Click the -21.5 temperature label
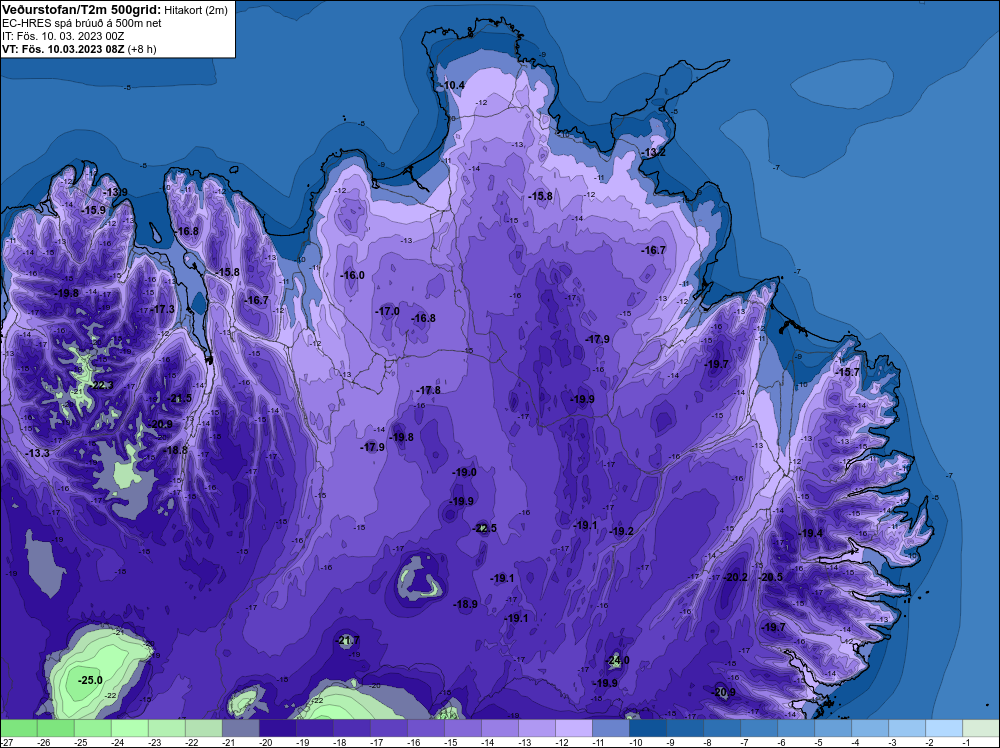Screen dimensions: 1000x748 [179, 398]
